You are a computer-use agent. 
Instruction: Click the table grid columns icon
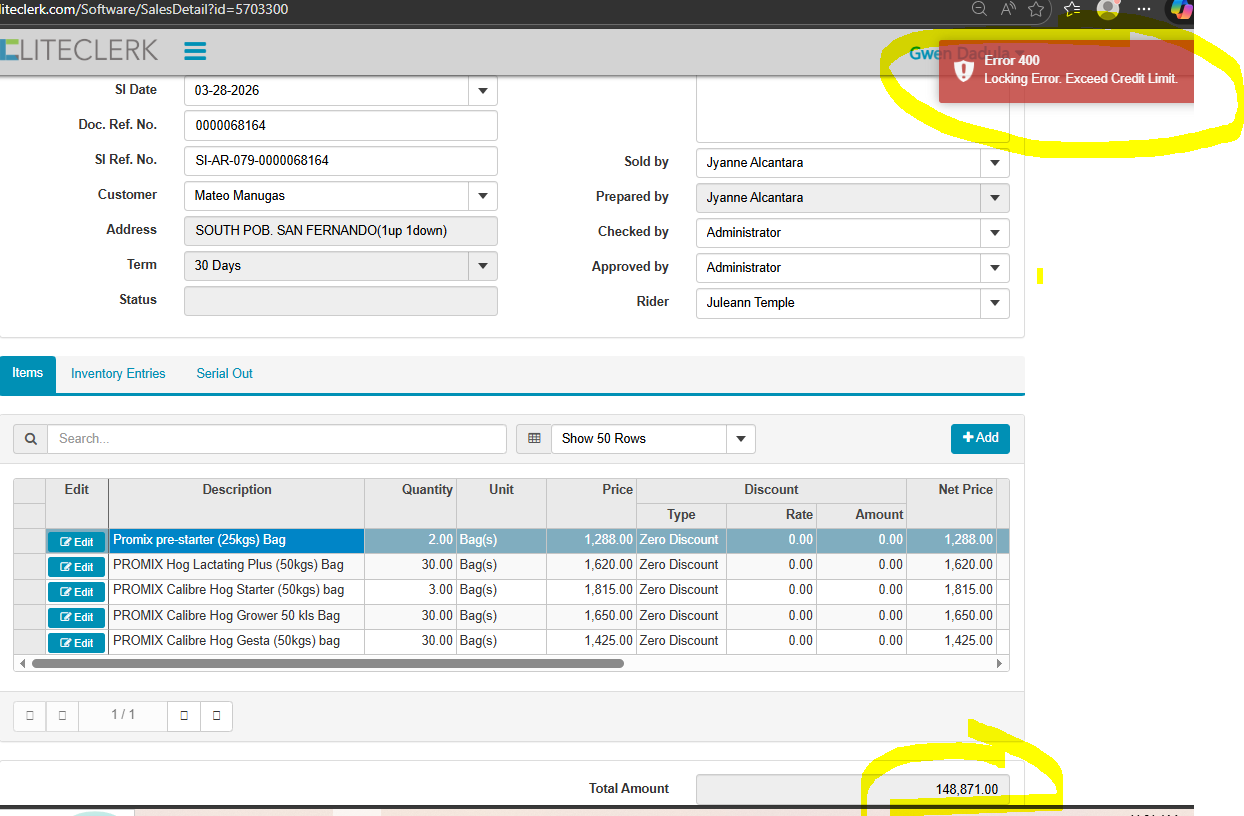click(x=534, y=439)
